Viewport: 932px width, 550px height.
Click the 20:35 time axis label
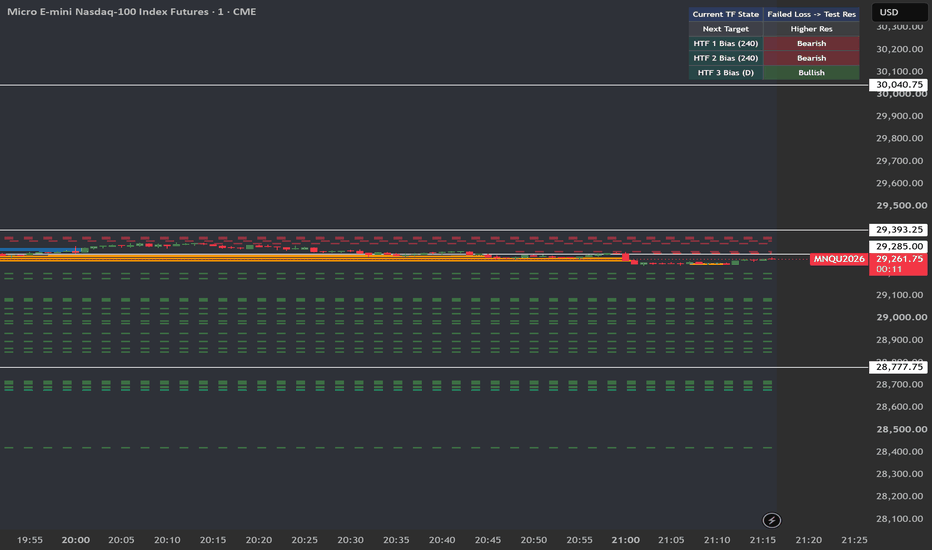[x=396, y=540]
